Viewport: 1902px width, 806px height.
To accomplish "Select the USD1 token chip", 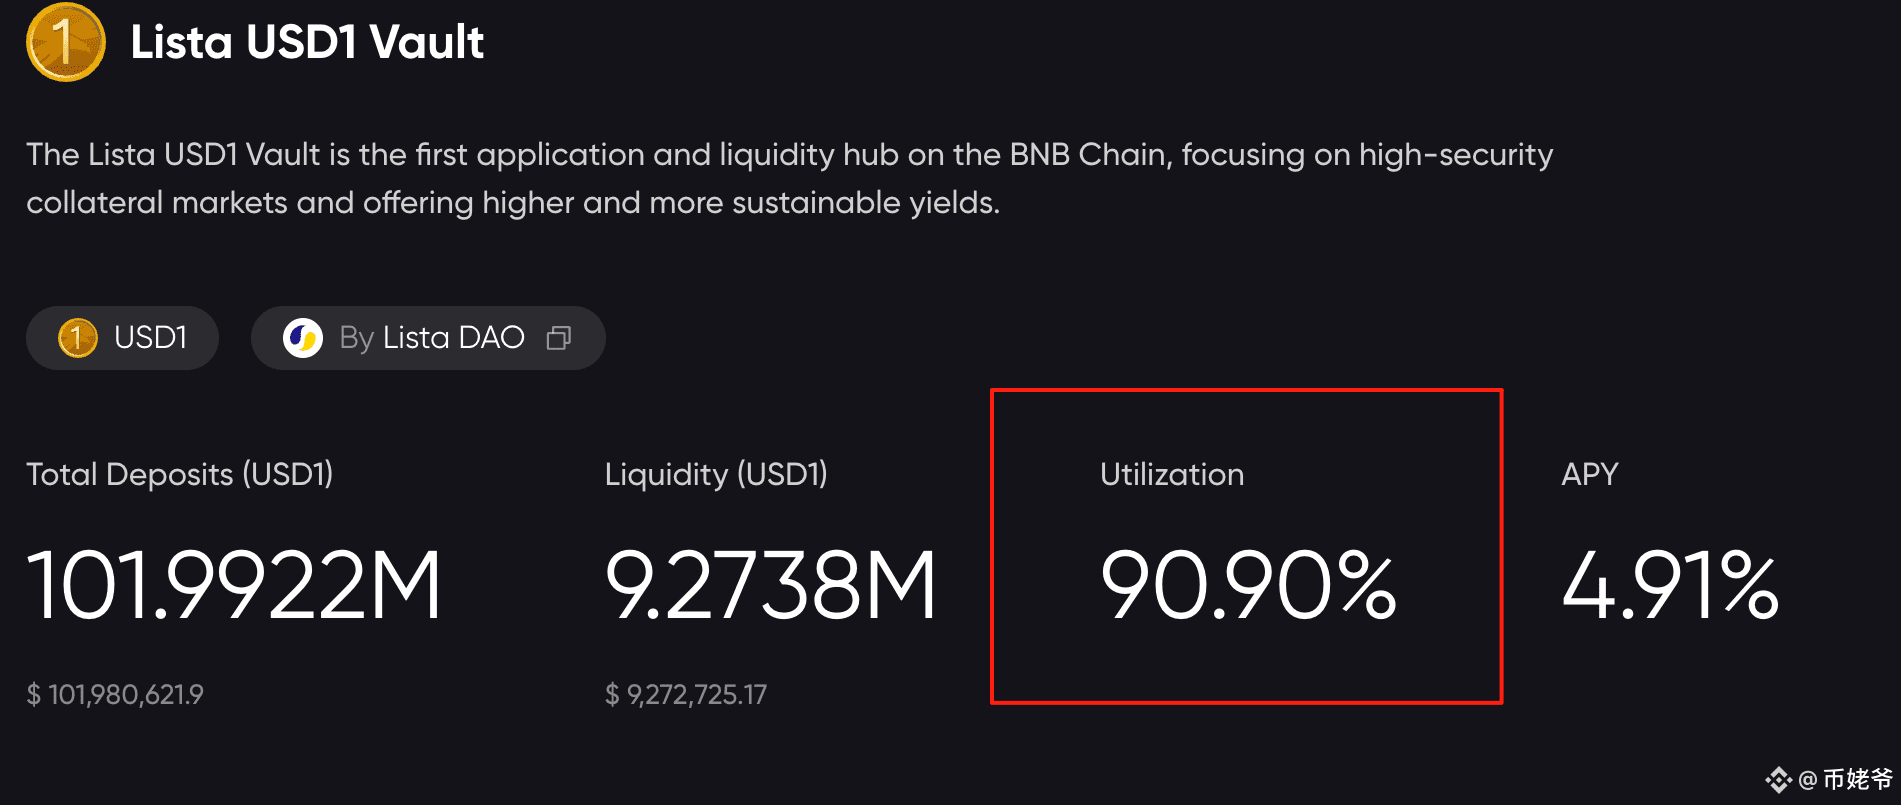I will tap(122, 338).
